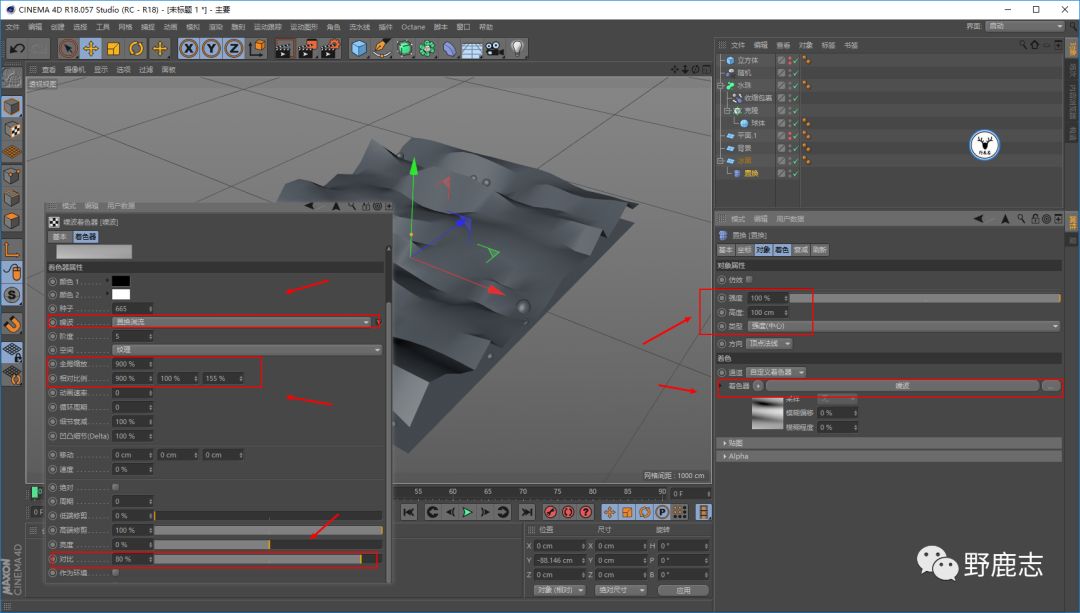Switch to the 着色 tab
Image resolution: width=1080 pixels, height=613 pixels.
[x=781, y=250]
